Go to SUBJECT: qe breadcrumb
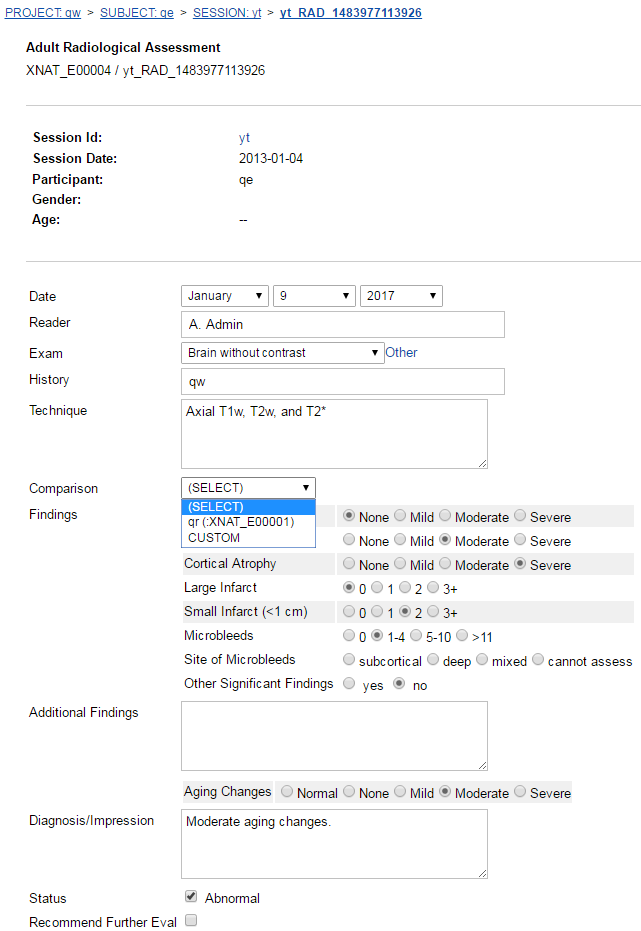Viewport: 641px width, 931px height. [137, 13]
